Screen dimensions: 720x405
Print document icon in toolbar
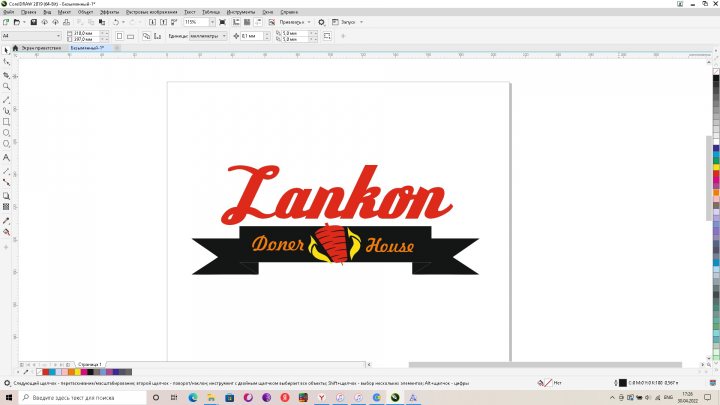tap(67, 22)
